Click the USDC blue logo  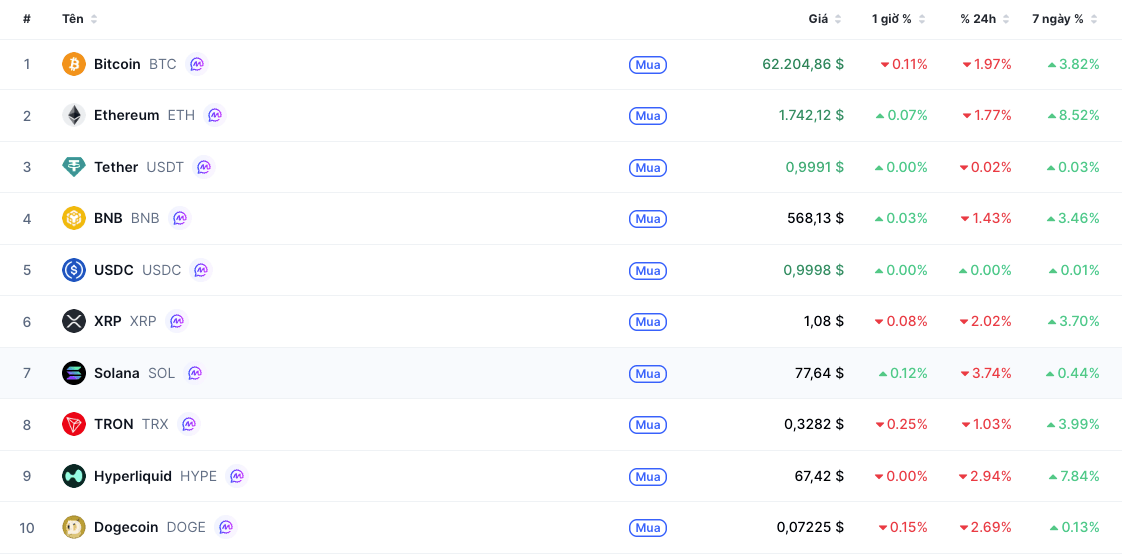point(74,270)
